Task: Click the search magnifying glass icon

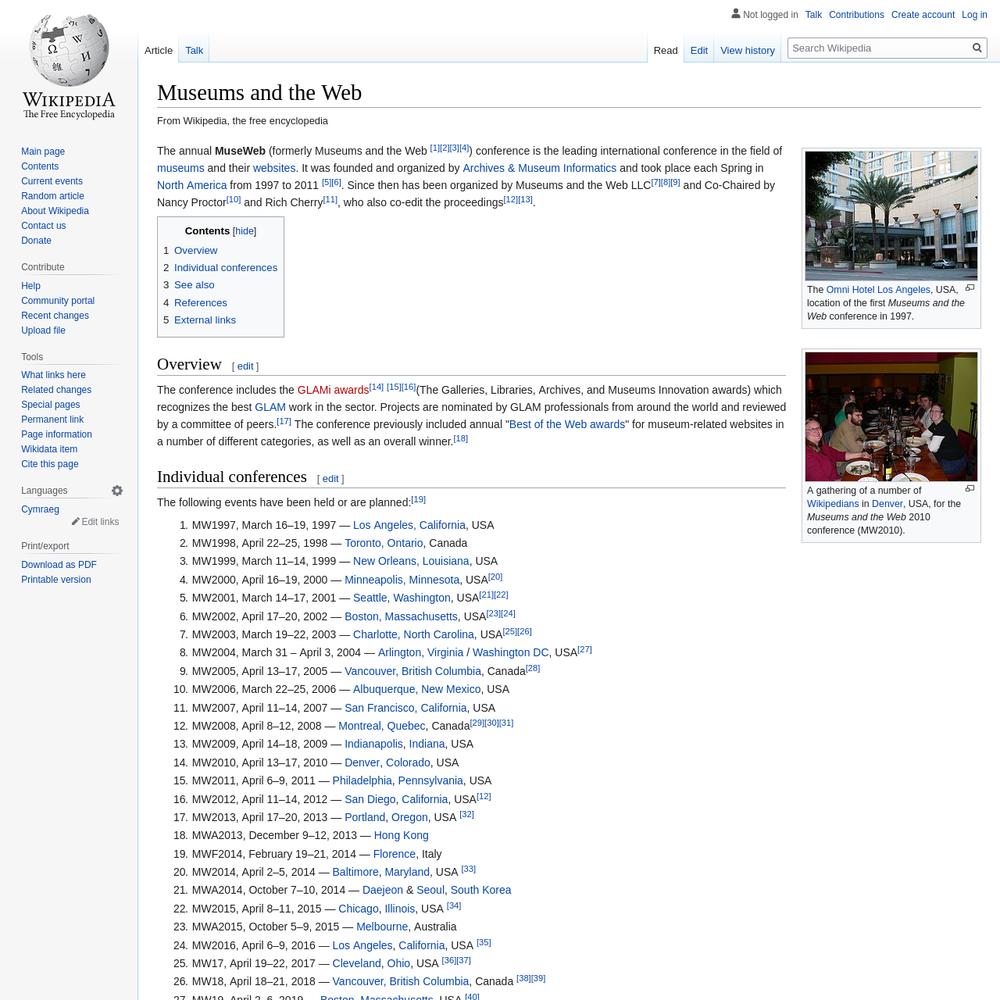Action: pyautogui.click(x=976, y=48)
